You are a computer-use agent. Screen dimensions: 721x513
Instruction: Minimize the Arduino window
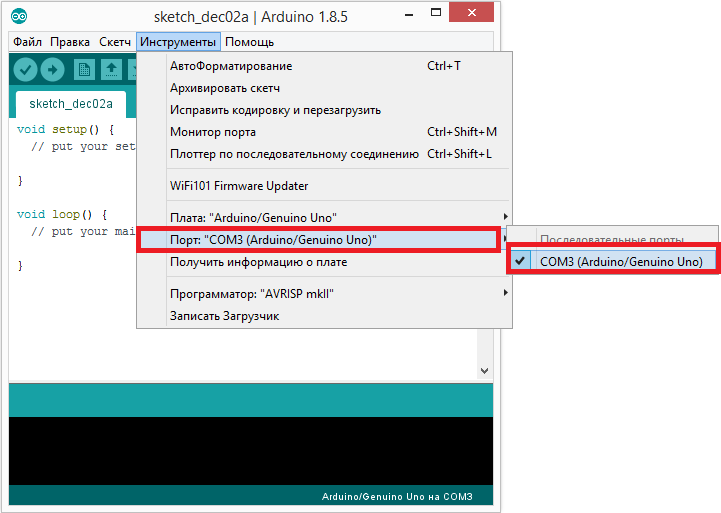point(408,15)
